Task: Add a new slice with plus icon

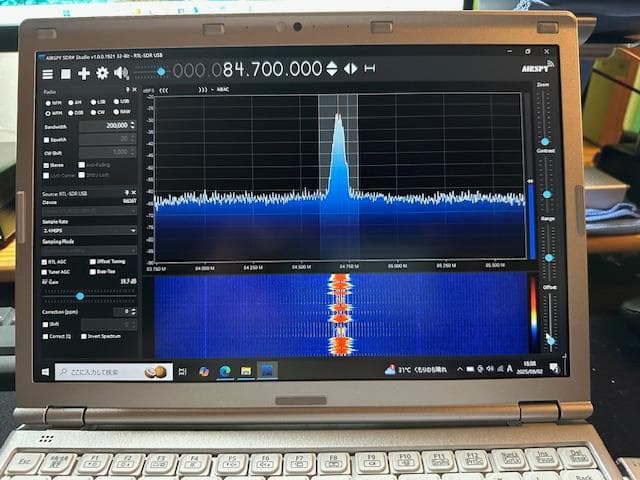Action: pyautogui.click(x=84, y=74)
